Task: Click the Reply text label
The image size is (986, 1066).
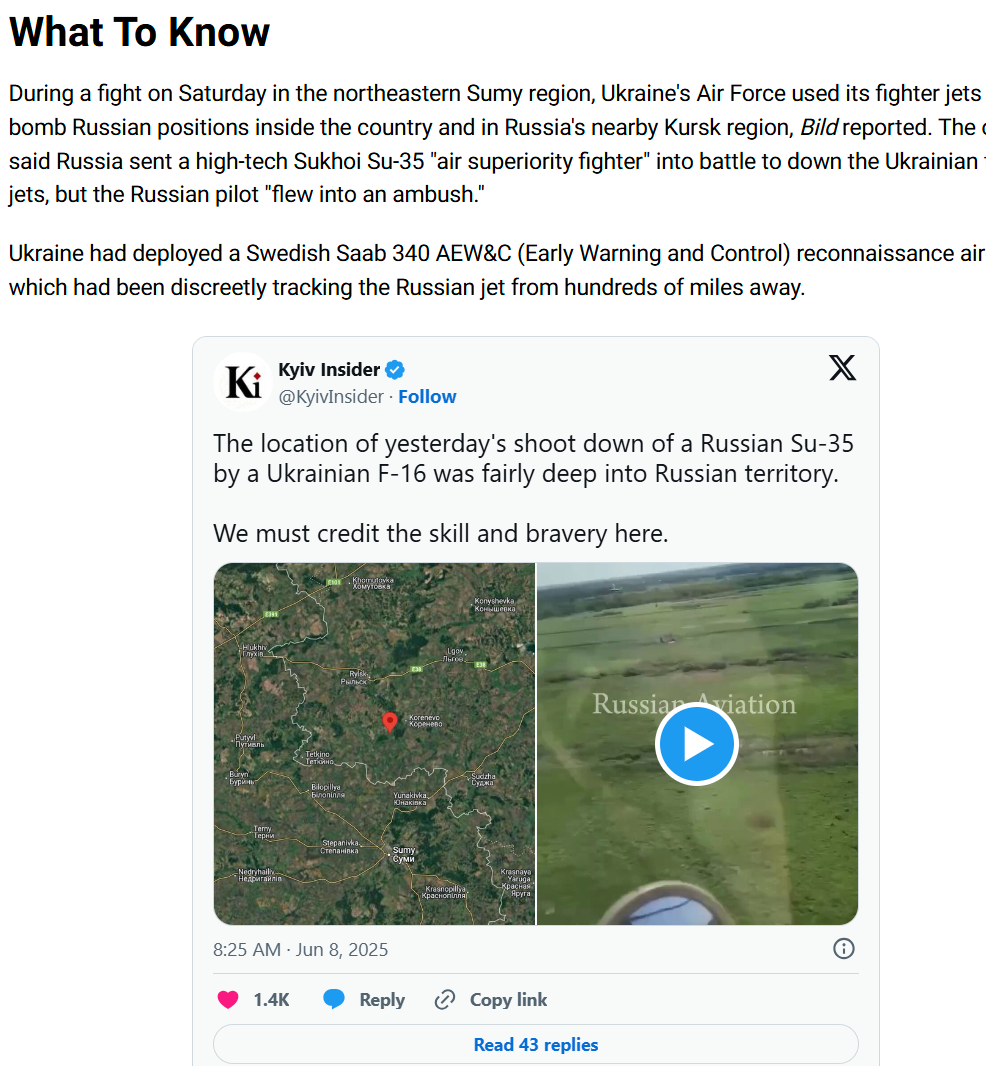Action: click(x=382, y=999)
